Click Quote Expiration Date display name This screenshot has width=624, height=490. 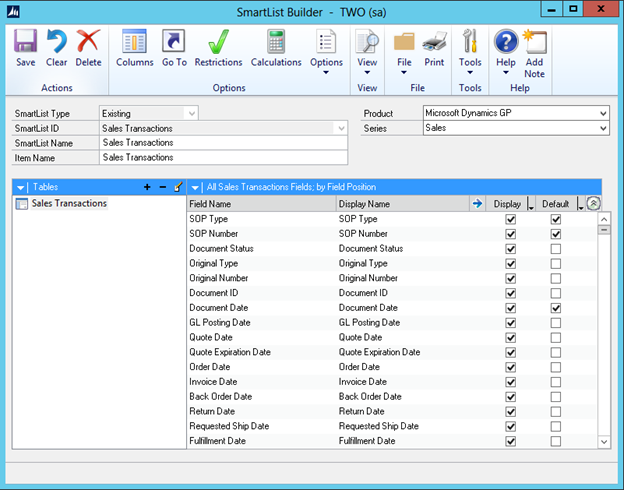tap(379, 352)
